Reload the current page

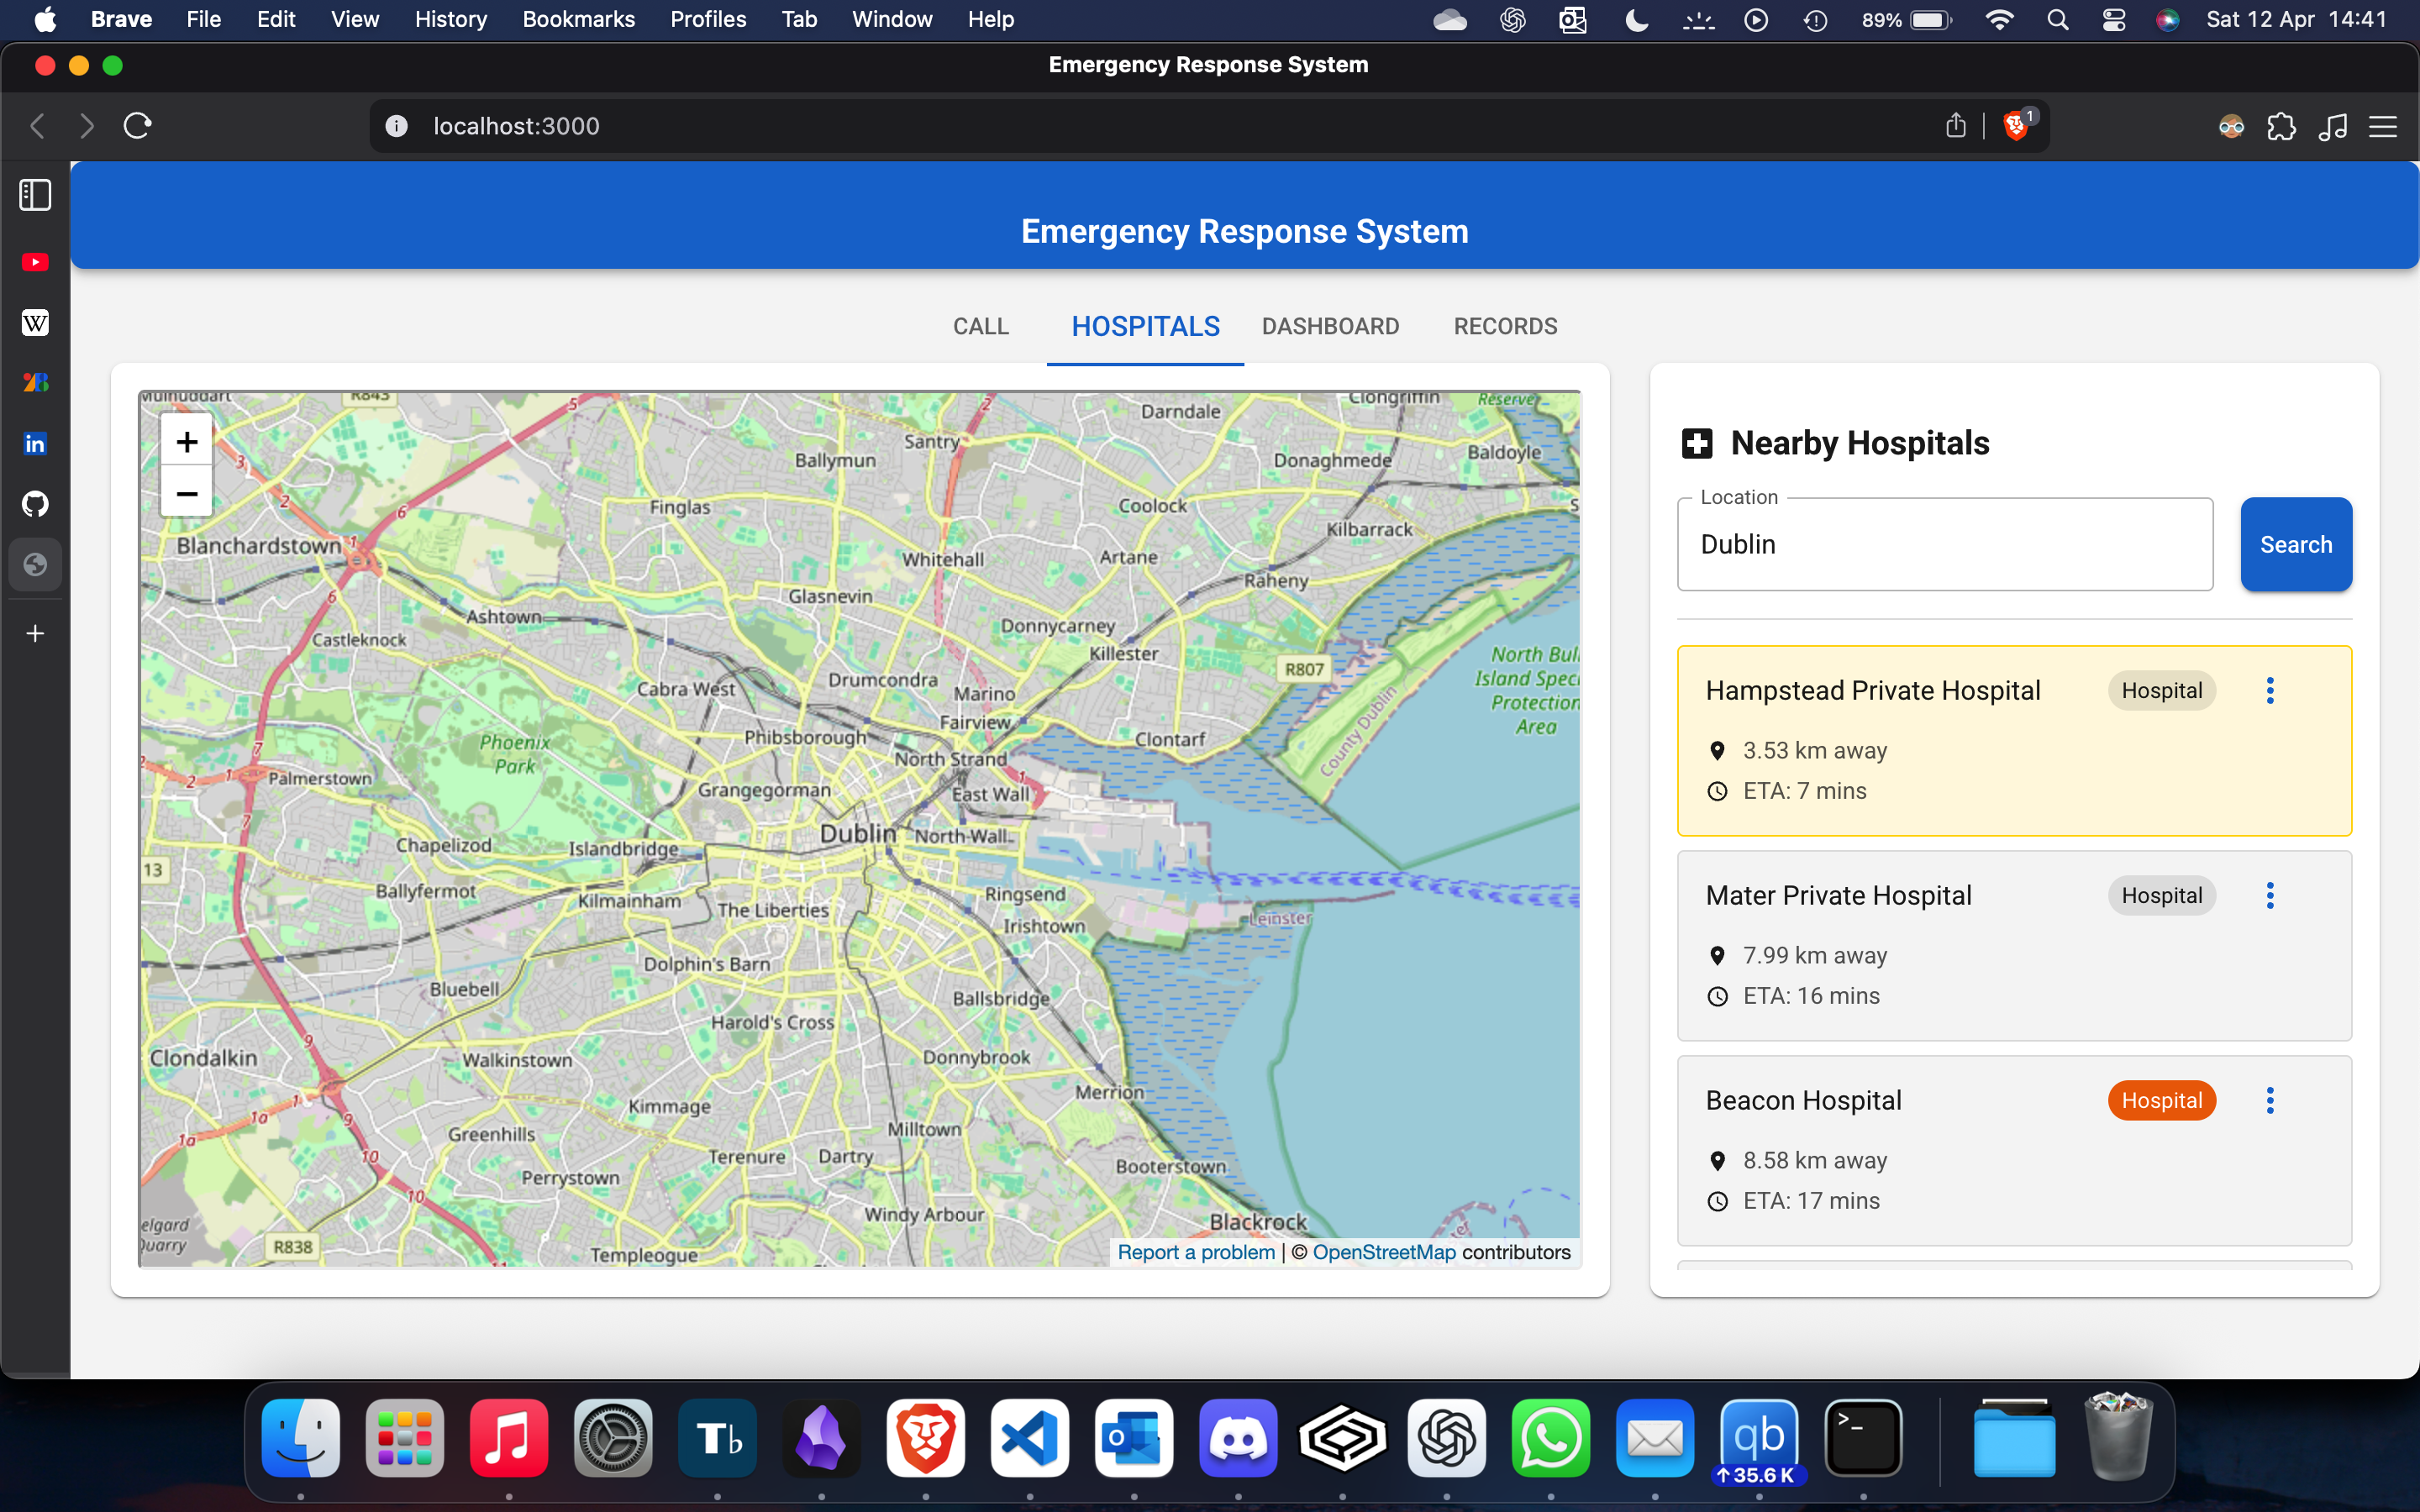[x=137, y=126]
